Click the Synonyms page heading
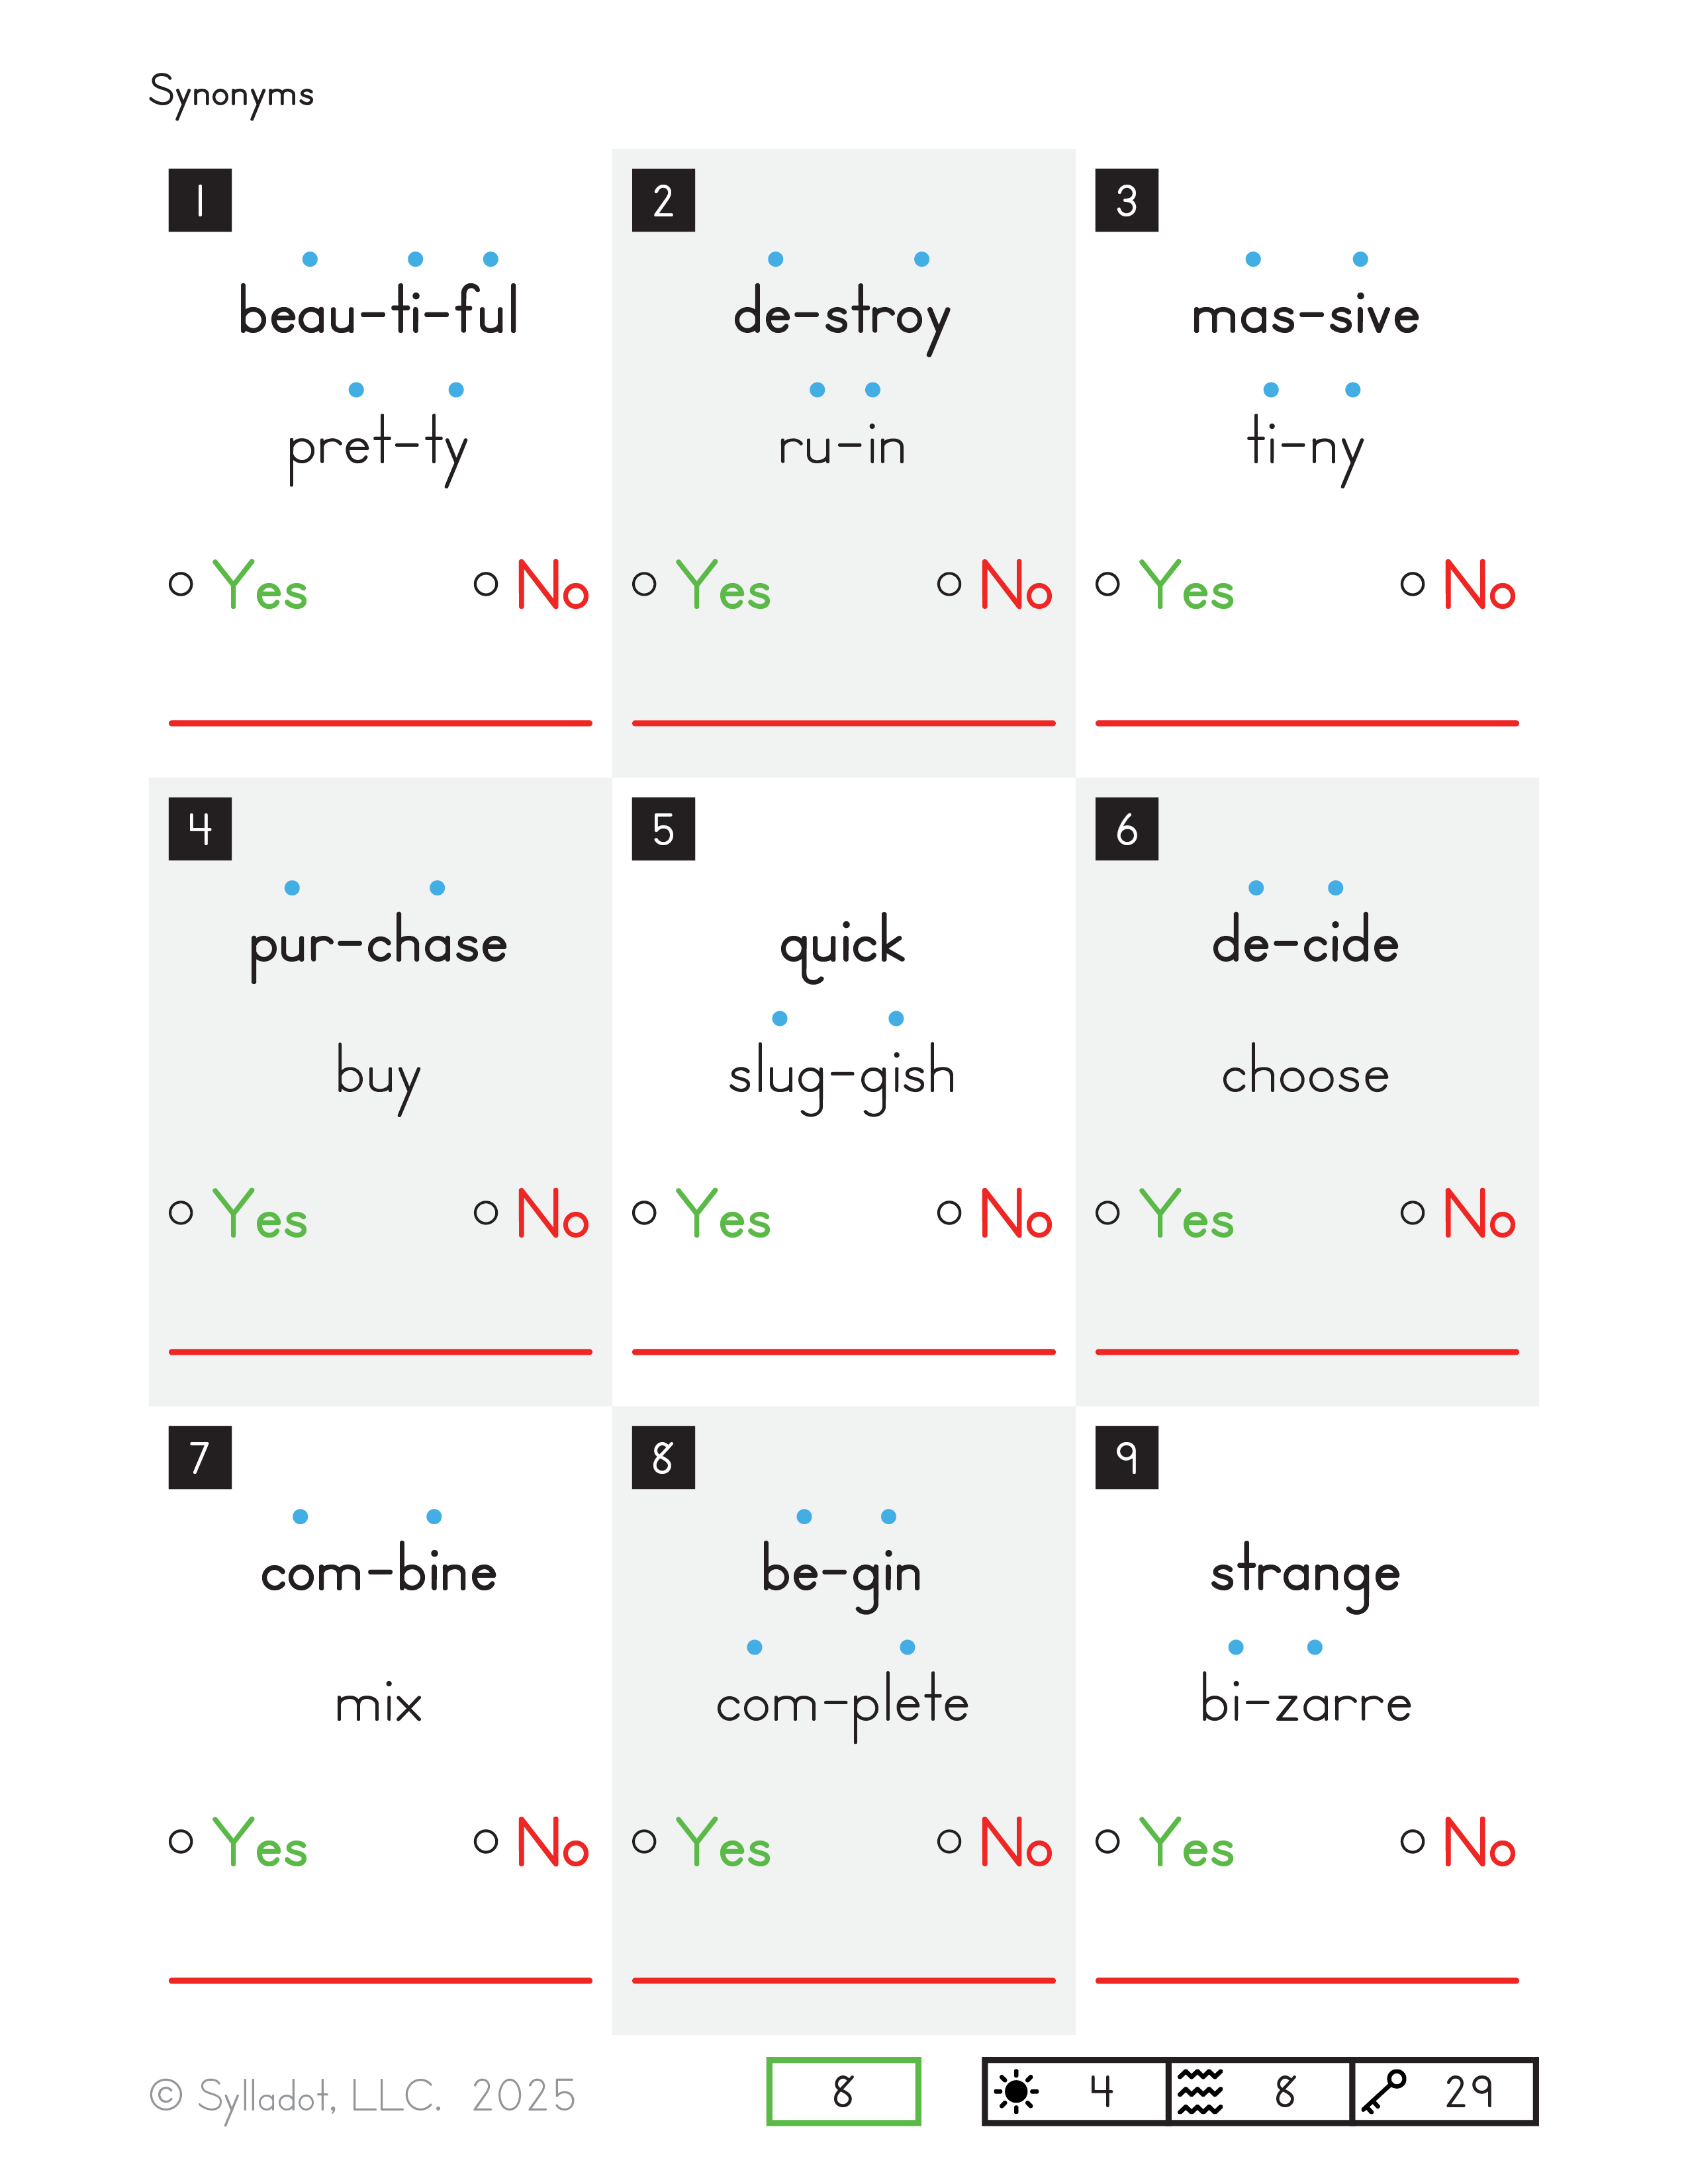 [x=231, y=94]
